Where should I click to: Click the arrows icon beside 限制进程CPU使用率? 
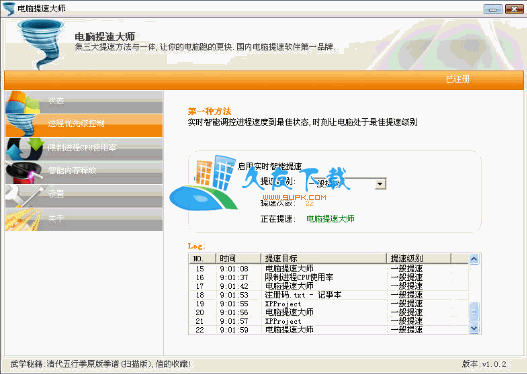tap(25, 149)
